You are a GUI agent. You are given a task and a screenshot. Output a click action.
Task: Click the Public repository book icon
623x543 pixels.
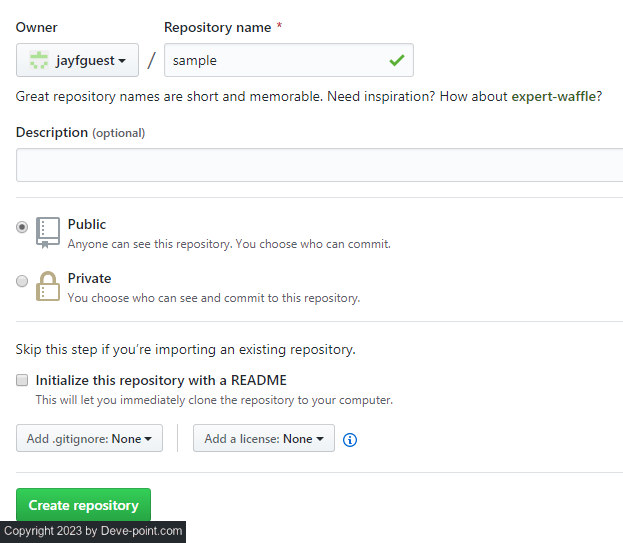pyautogui.click(x=48, y=231)
